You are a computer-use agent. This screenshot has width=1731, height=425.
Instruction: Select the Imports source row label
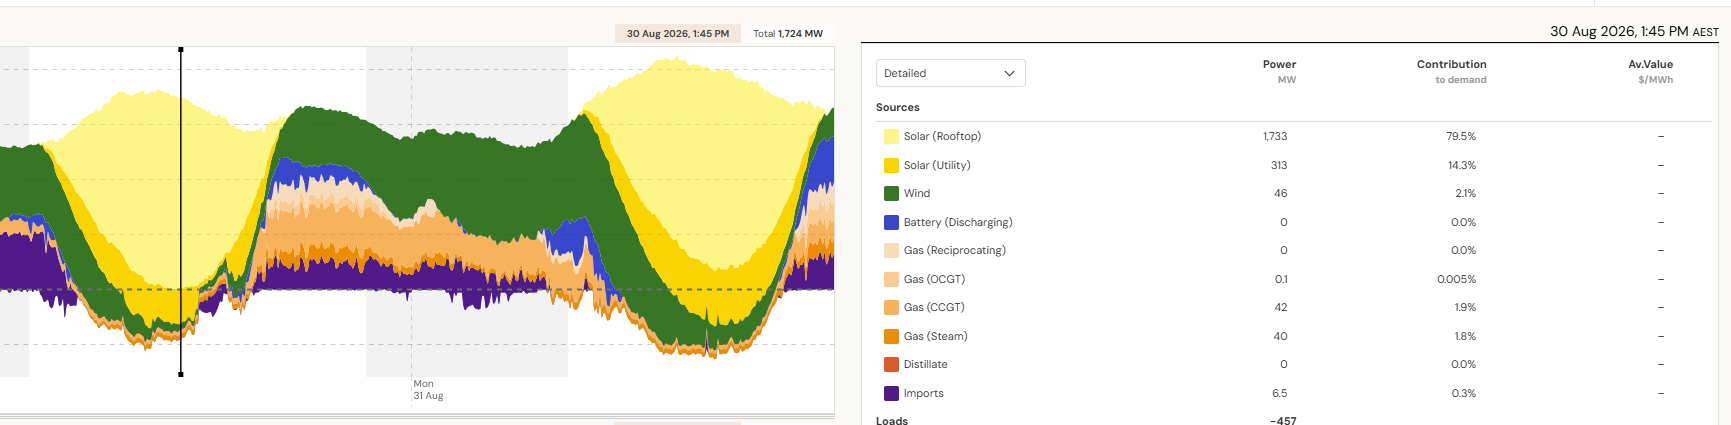click(924, 393)
